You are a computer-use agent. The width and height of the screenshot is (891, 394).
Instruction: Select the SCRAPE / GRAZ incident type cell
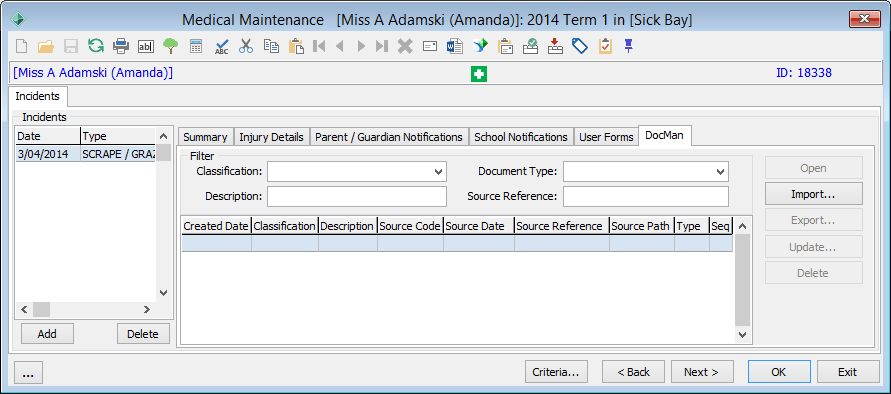(118, 154)
